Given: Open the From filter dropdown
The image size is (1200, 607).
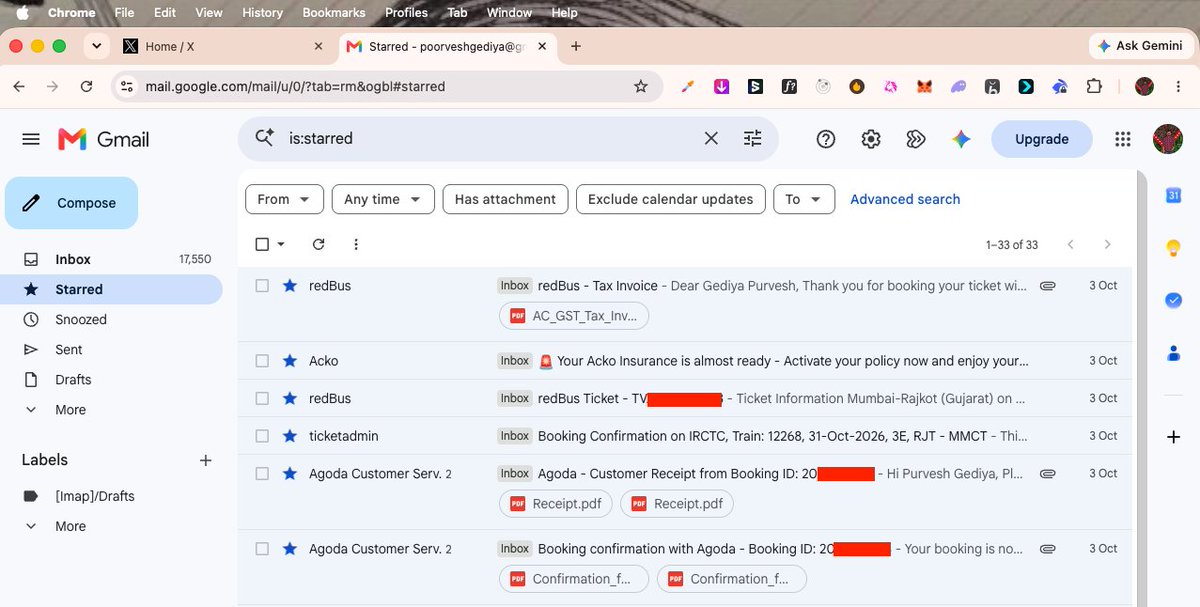Looking at the screenshot, I should point(284,199).
